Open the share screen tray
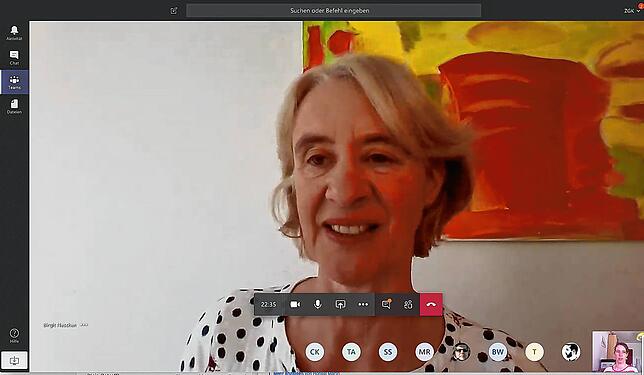Screen dimensions: 644x375 (340, 304)
